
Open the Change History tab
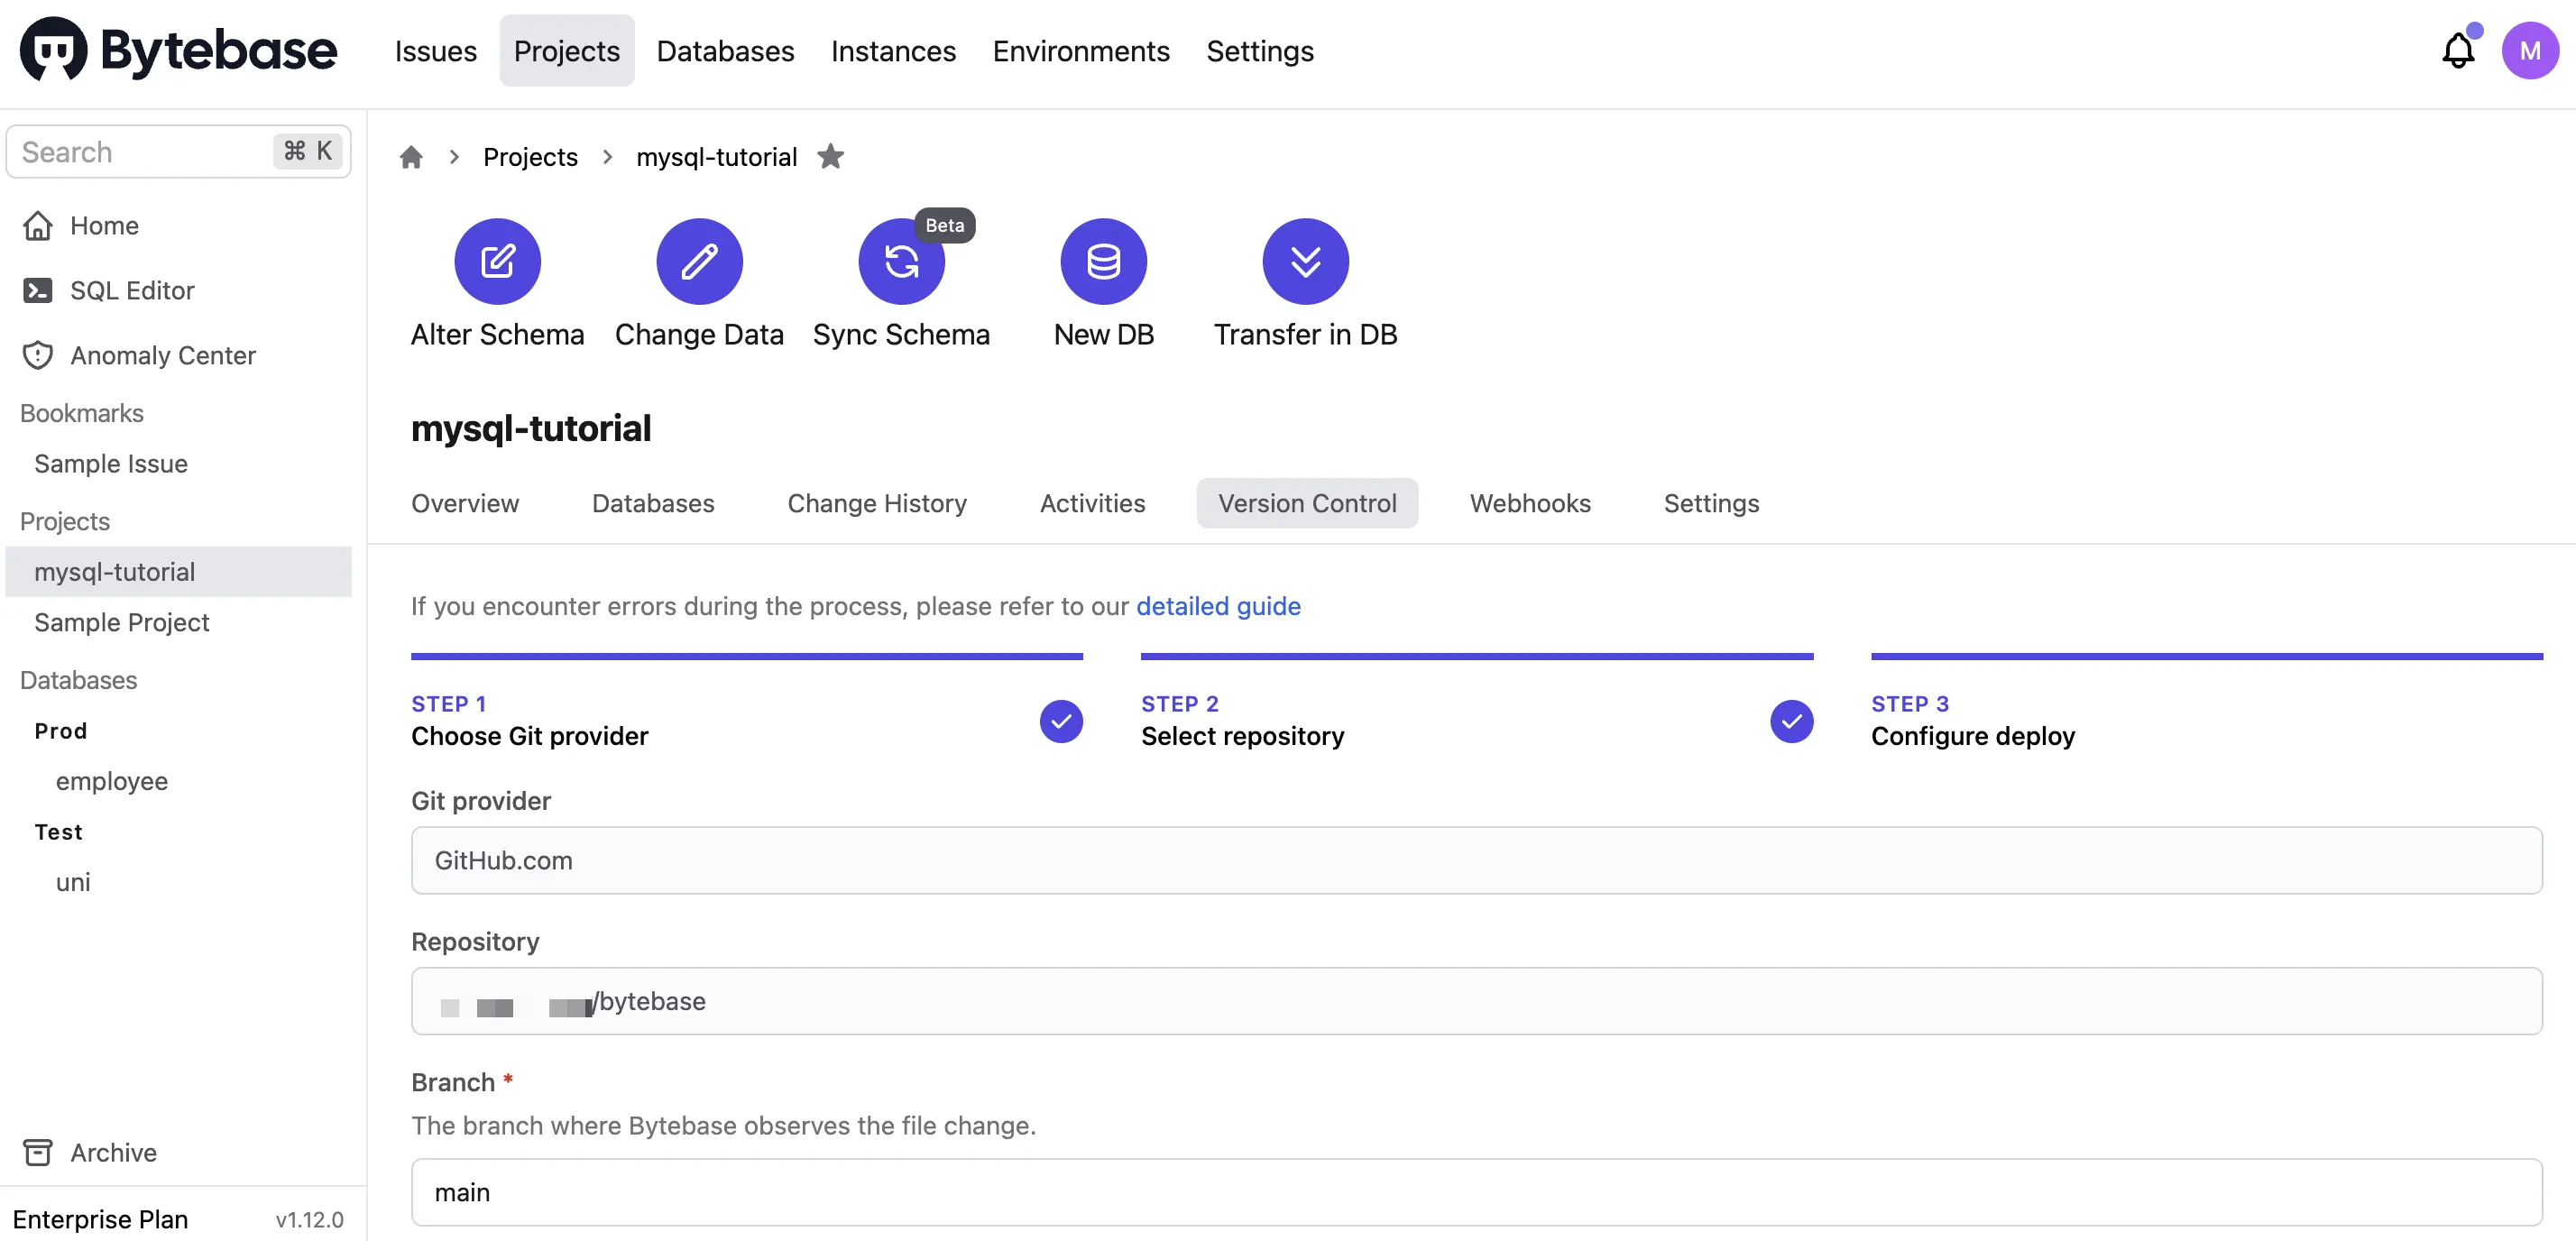click(877, 503)
